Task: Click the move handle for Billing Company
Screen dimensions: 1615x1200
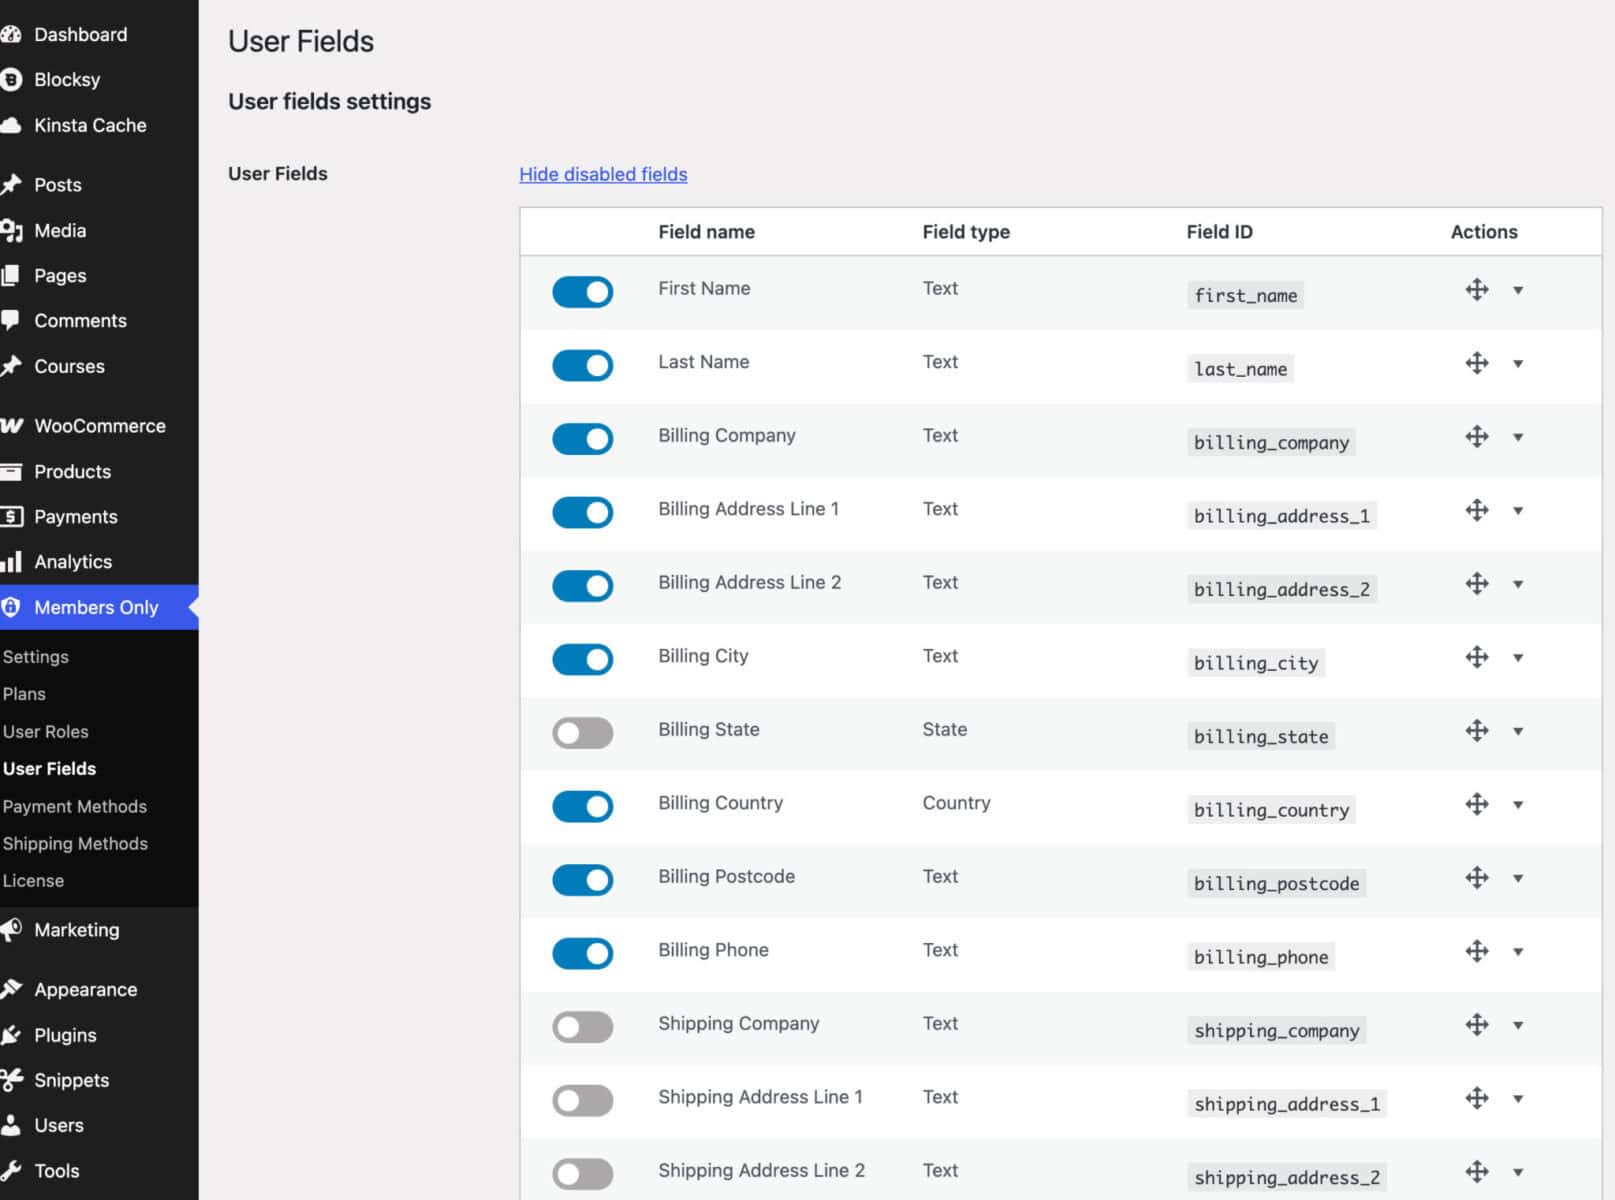Action: [1476, 437]
